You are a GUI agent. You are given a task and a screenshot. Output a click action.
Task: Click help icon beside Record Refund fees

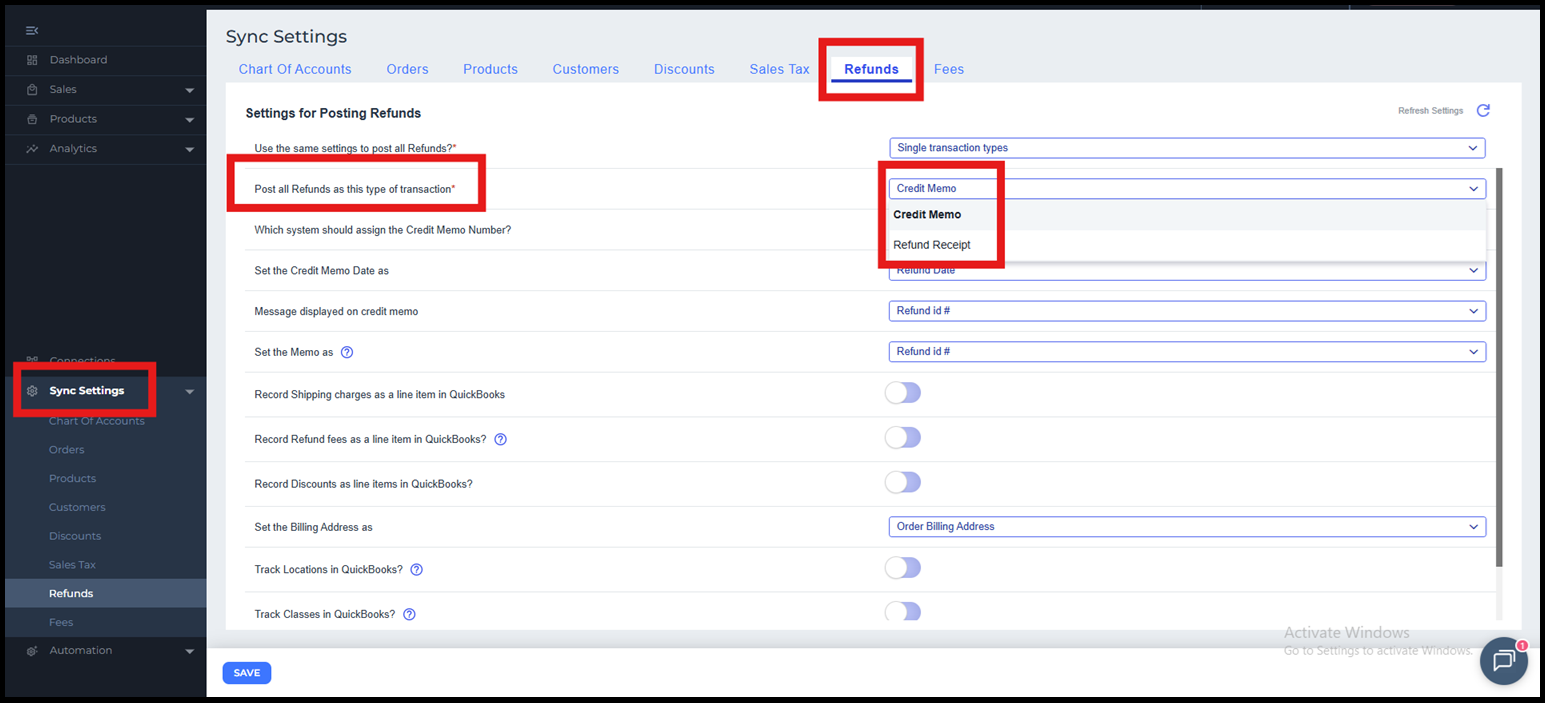[x=501, y=439]
